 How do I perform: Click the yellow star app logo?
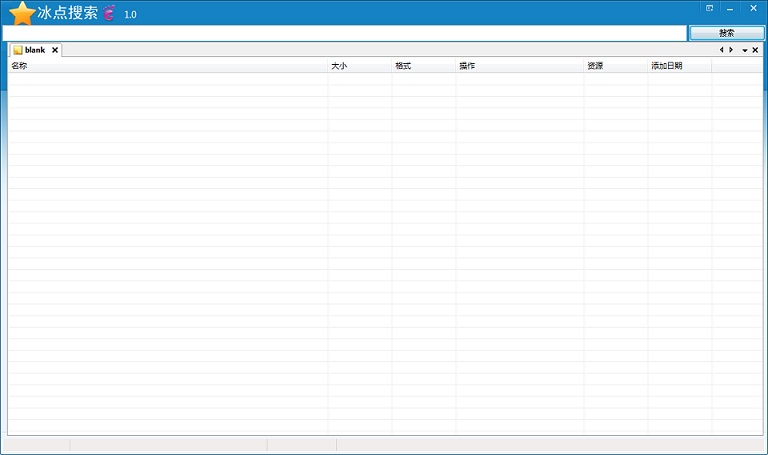click(22, 13)
